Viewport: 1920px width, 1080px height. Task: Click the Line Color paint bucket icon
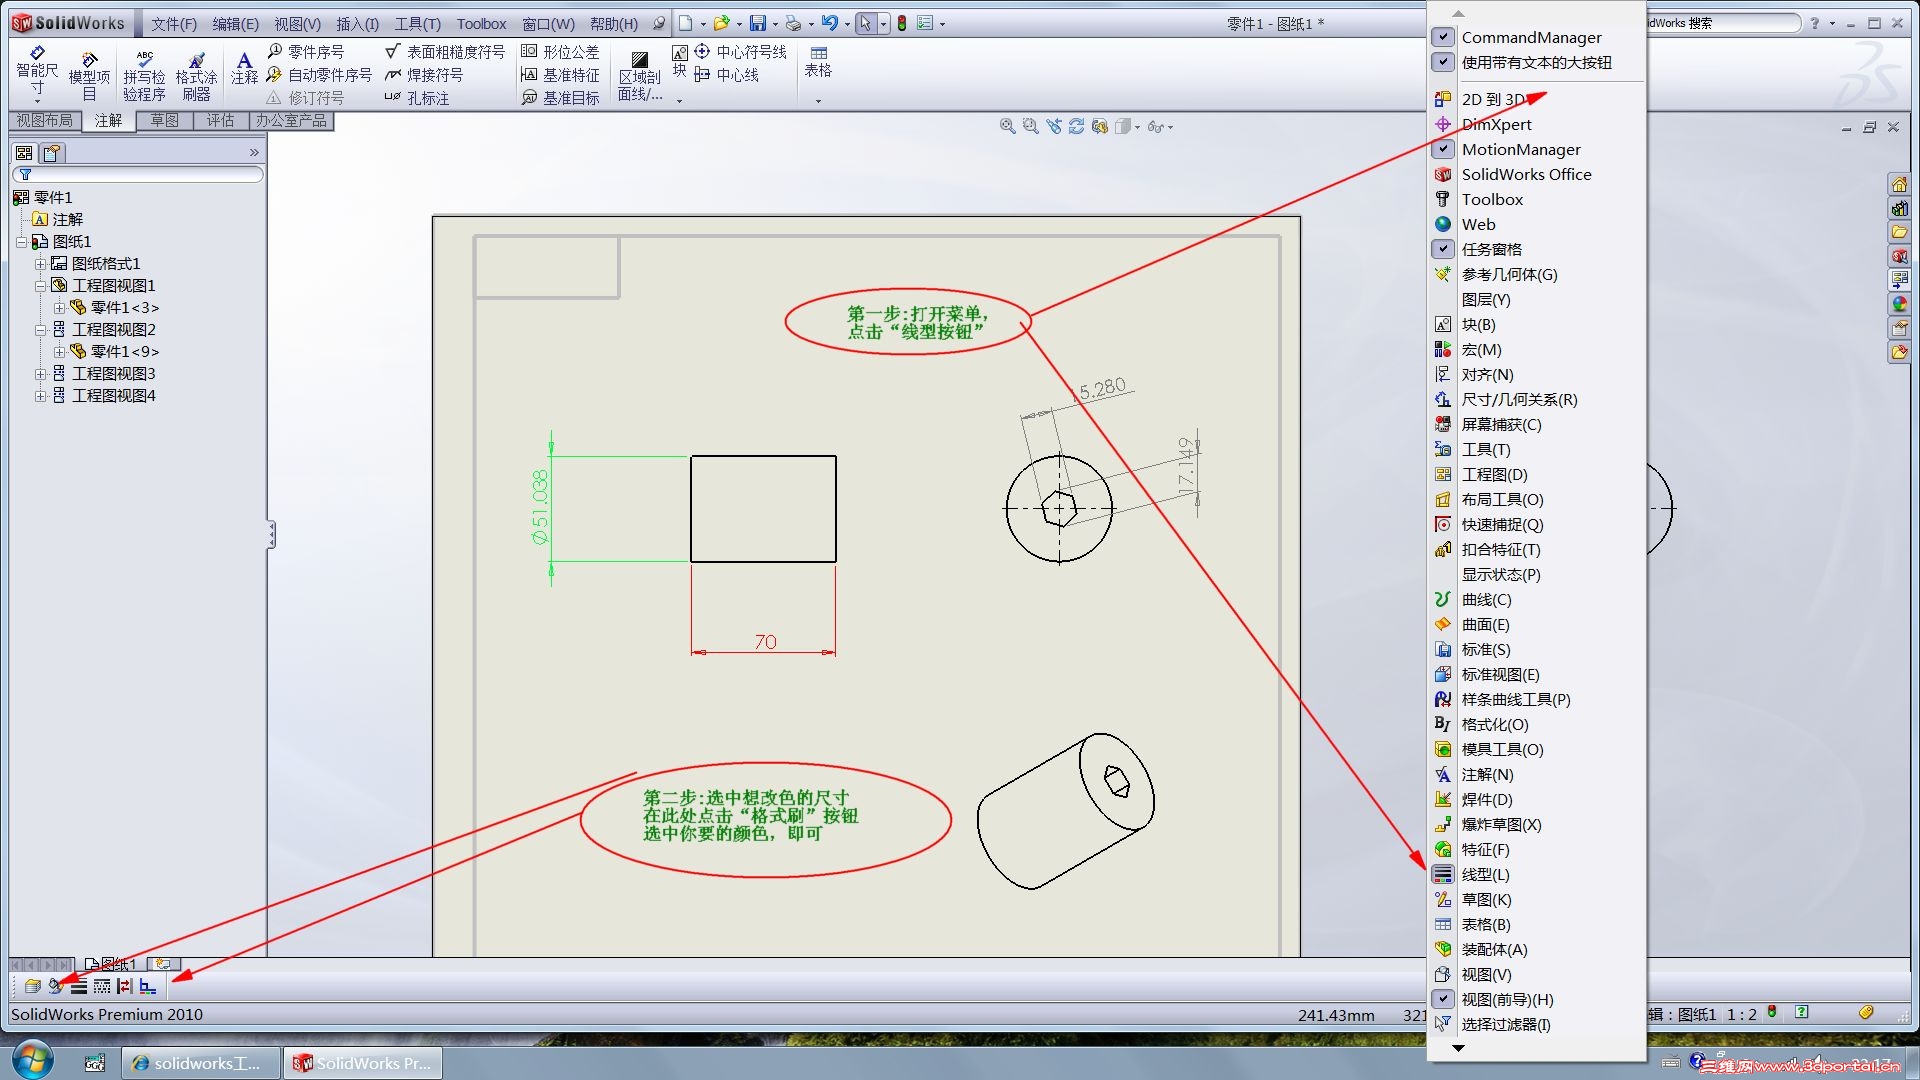[x=56, y=987]
